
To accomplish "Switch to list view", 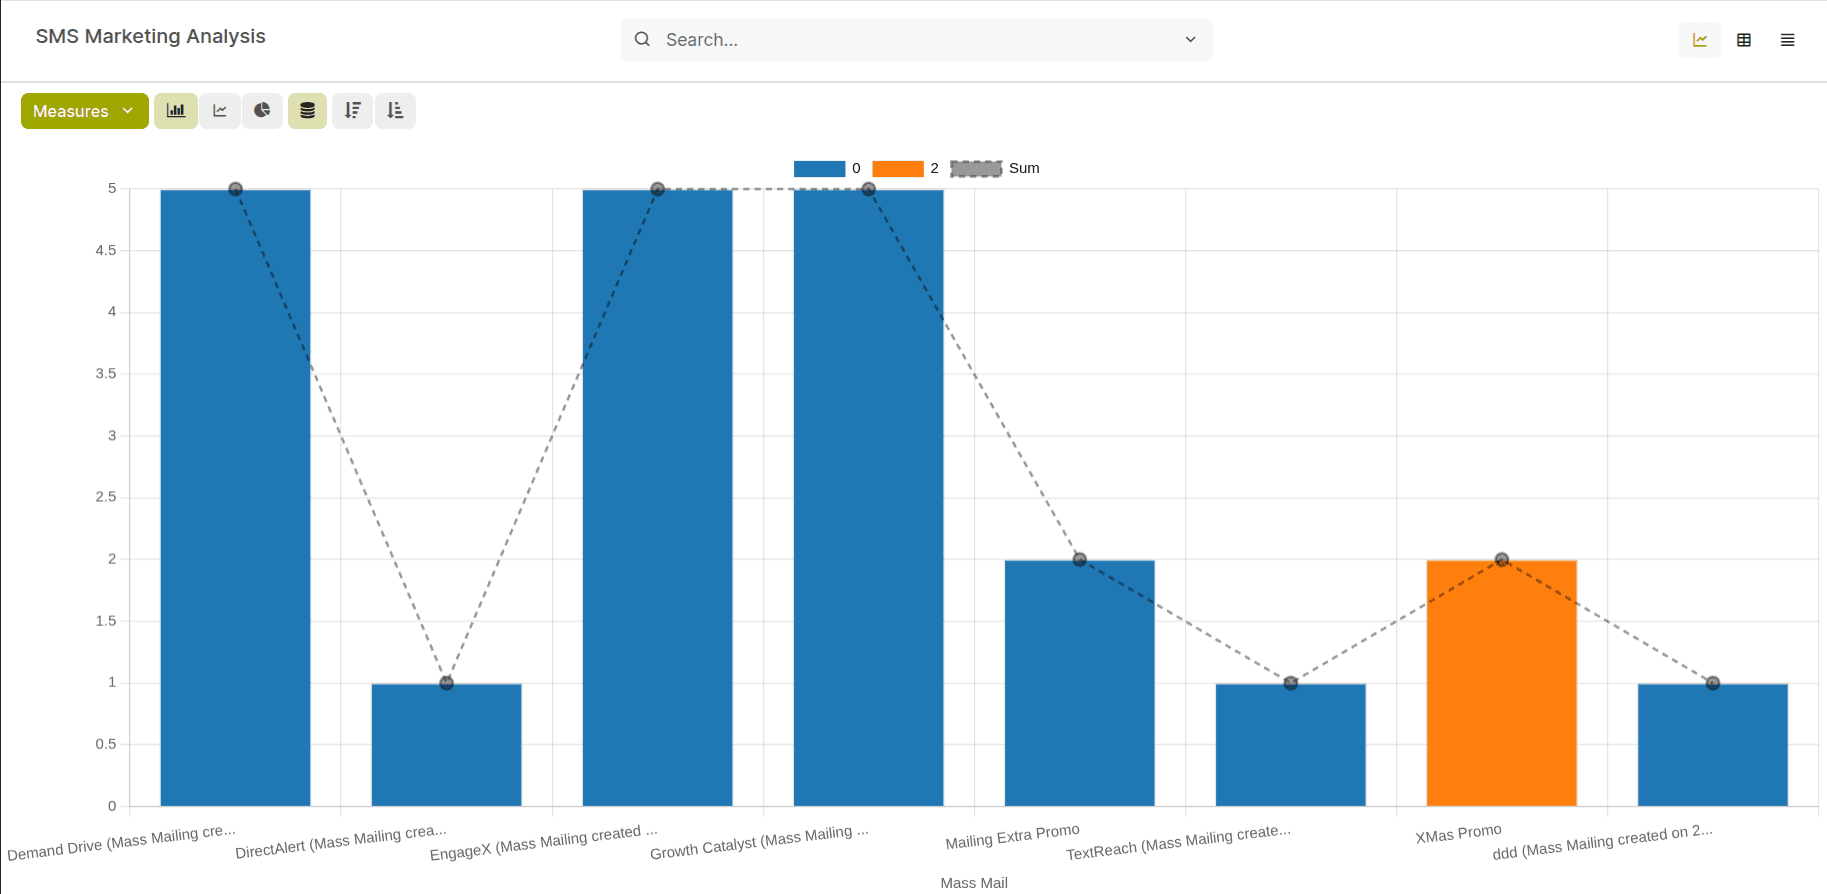I will [x=1787, y=40].
